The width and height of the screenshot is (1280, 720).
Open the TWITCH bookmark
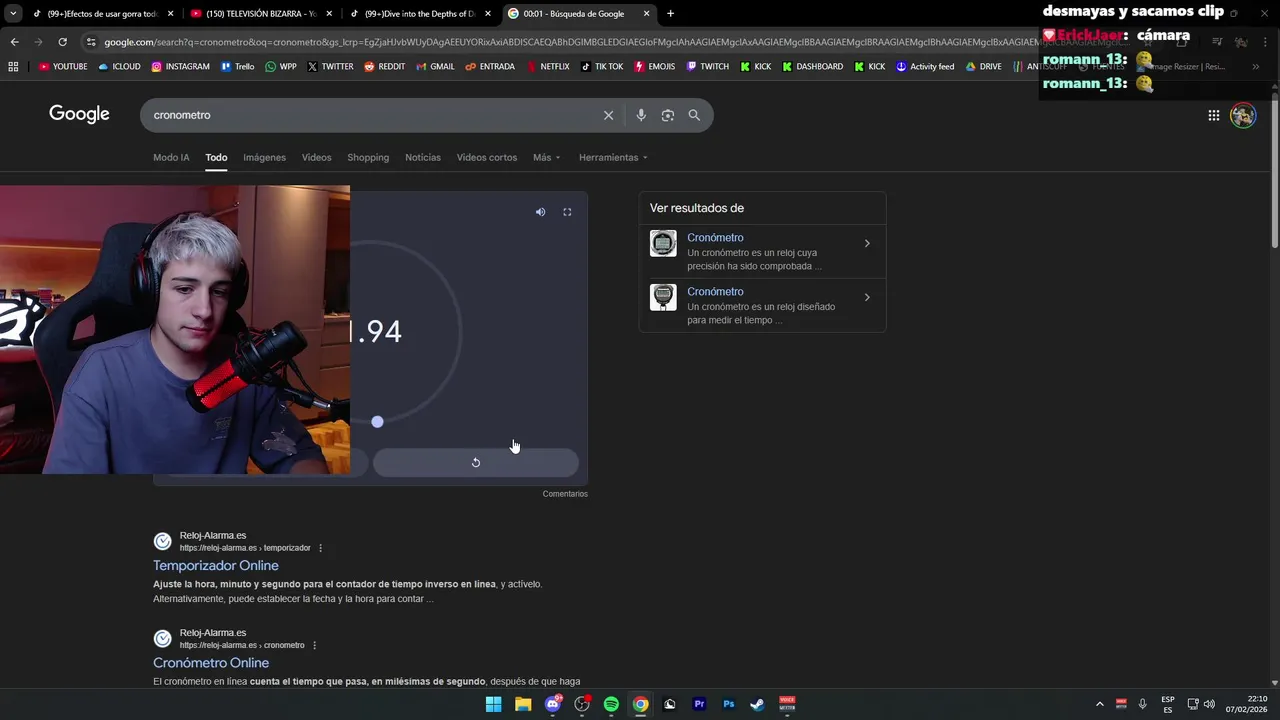[708, 67]
